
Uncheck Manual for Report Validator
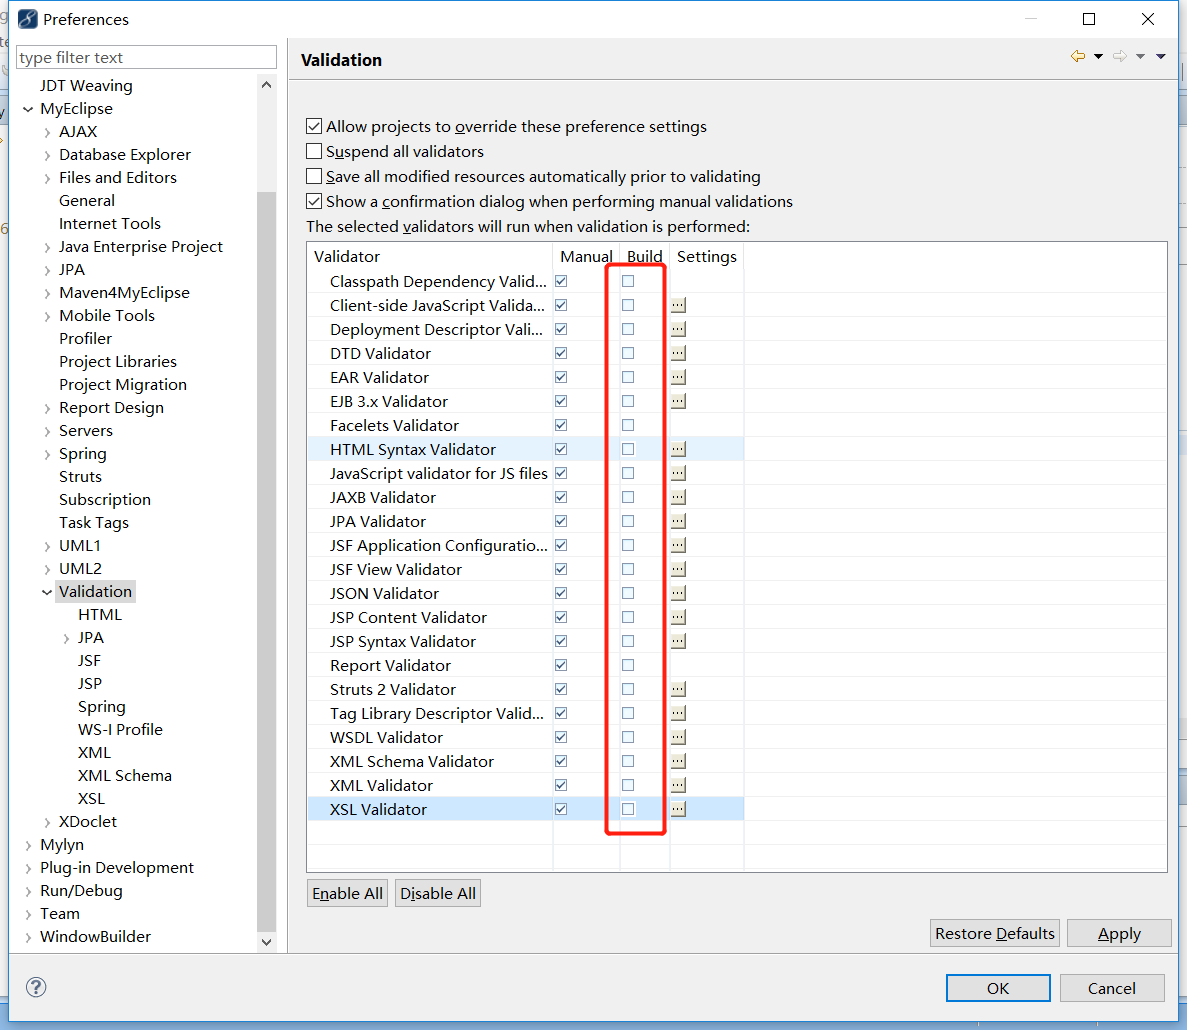pos(561,665)
